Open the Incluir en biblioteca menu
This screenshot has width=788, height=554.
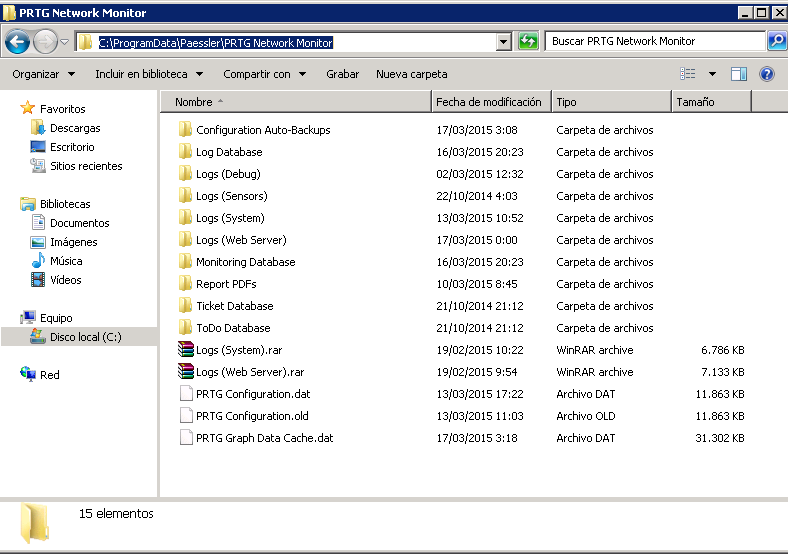pos(149,74)
